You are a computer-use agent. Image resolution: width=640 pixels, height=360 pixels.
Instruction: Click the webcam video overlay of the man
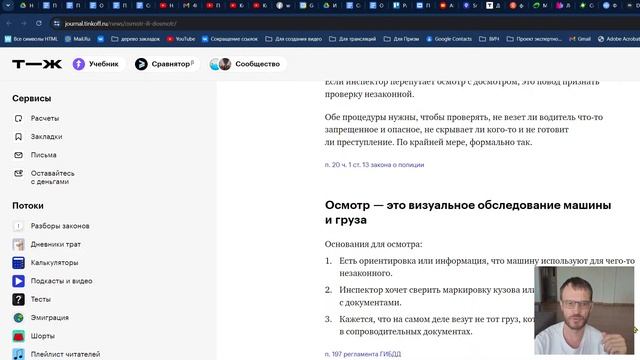(584, 310)
